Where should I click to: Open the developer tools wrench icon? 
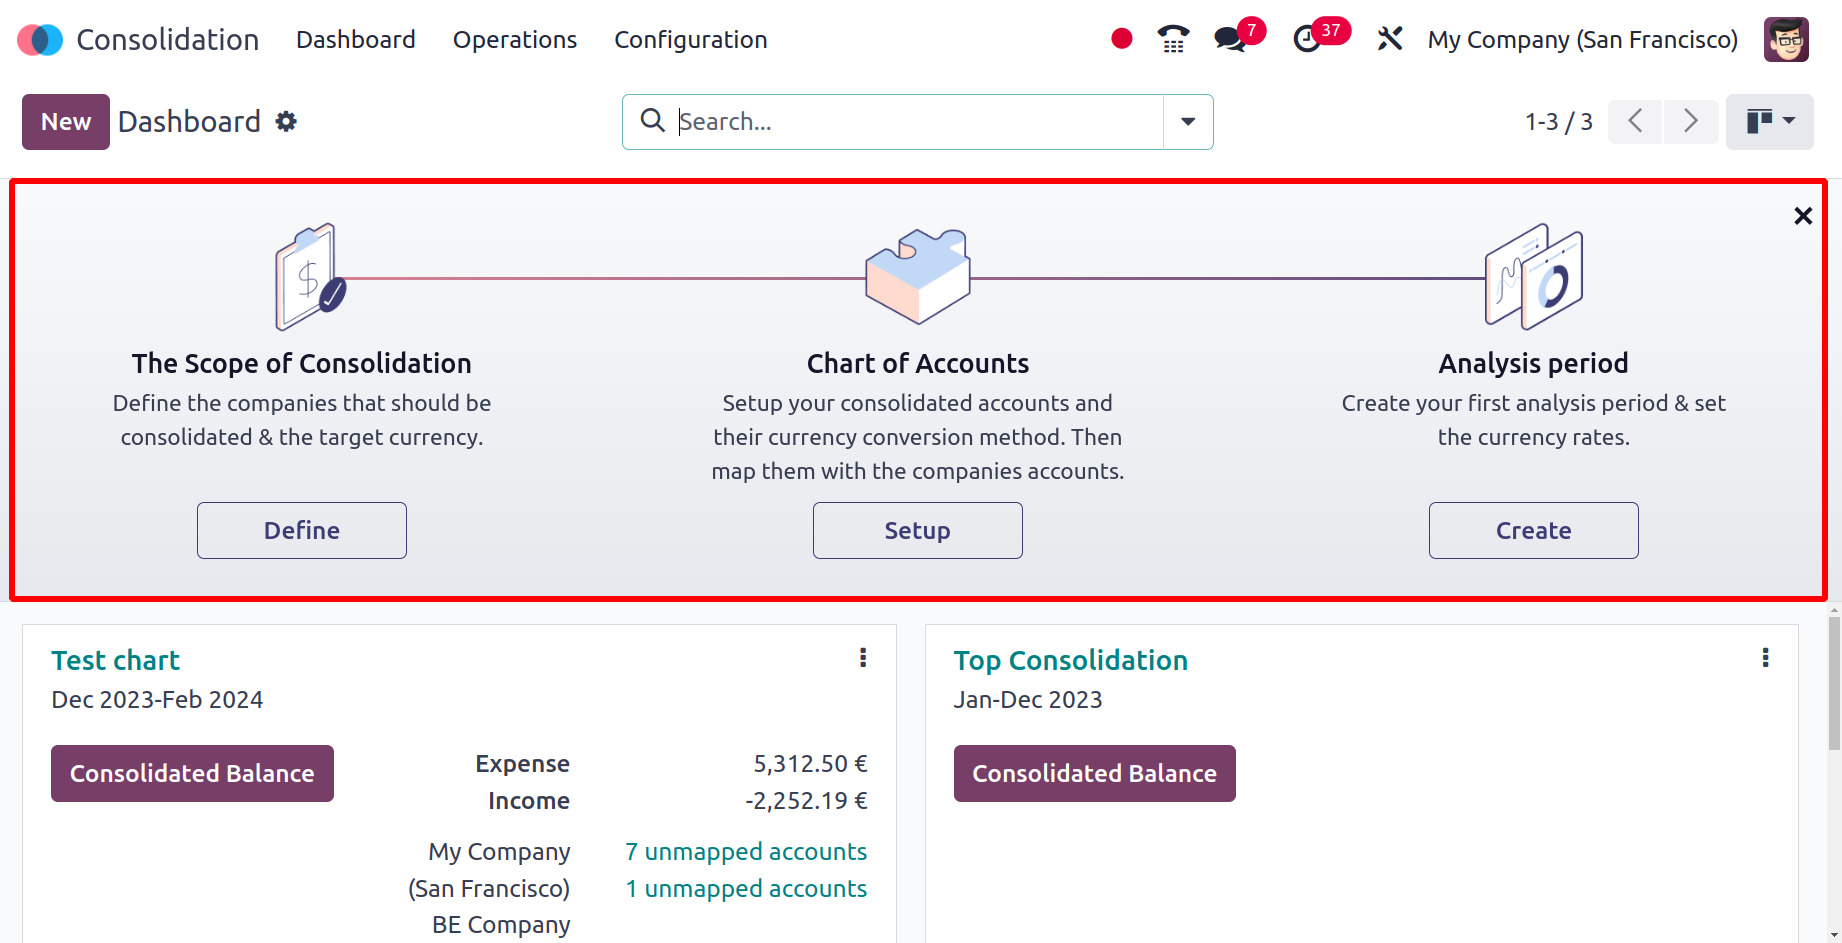pos(1389,40)
